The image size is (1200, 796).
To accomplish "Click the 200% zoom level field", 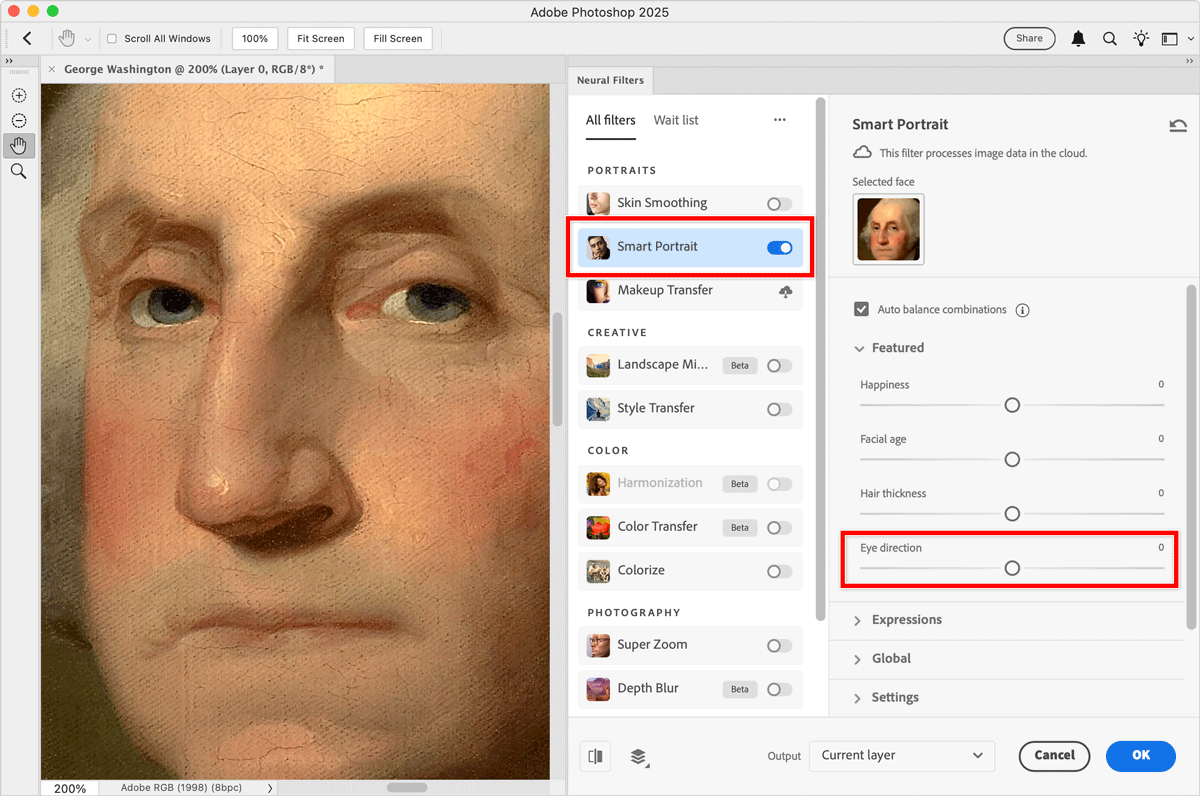I will pyautogui.click(x=70, y=788).
